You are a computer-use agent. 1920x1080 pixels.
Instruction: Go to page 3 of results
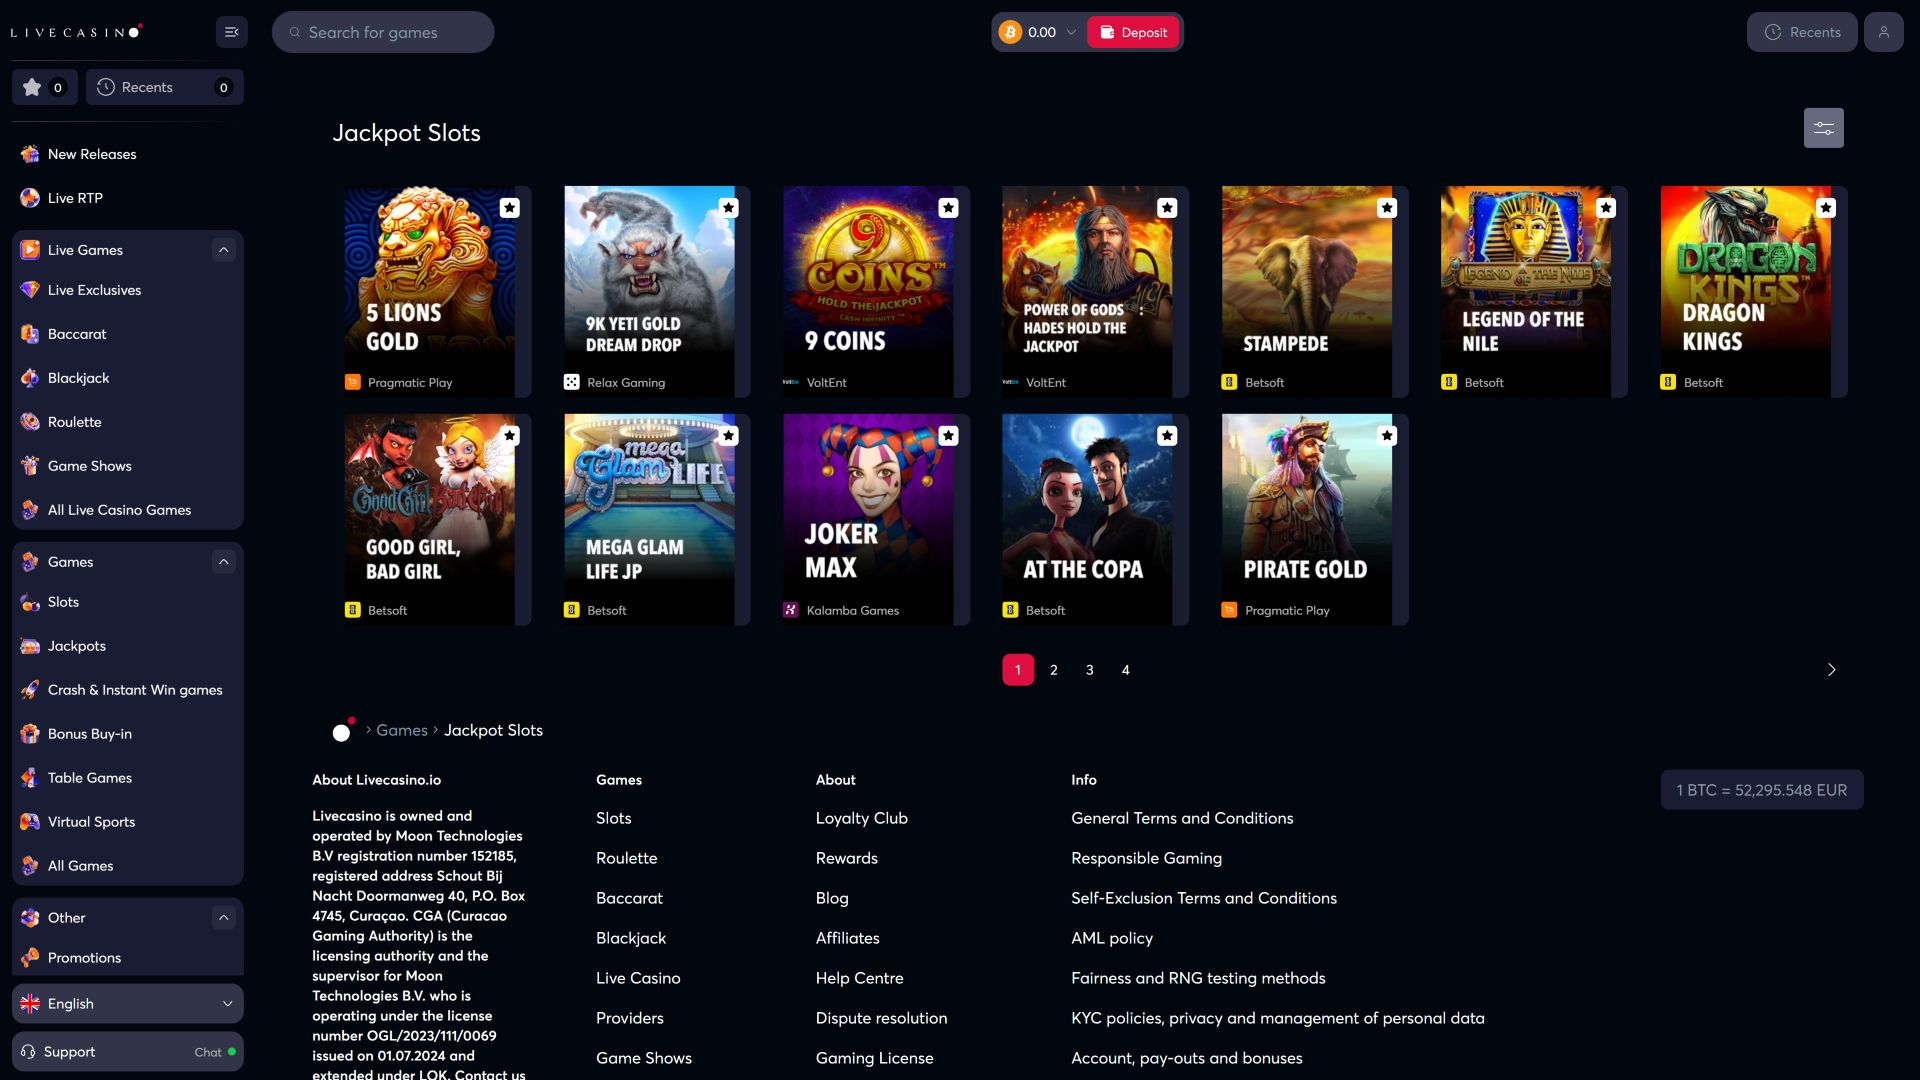pyautogui.click(x=1090, y=670)
